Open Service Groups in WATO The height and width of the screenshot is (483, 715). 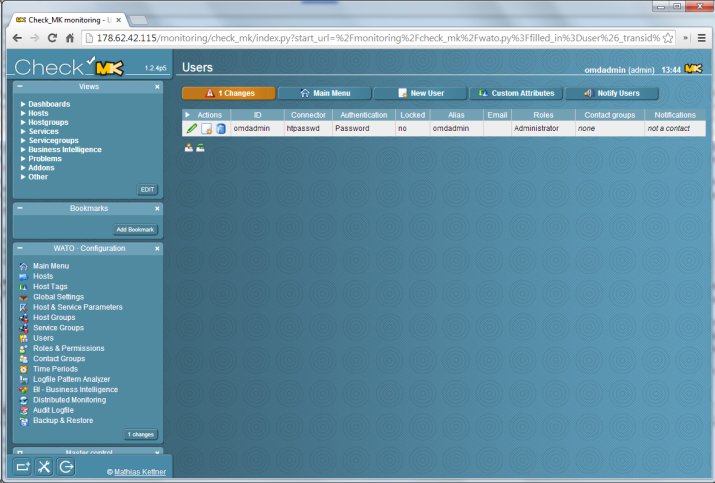[x=58, y=328]
